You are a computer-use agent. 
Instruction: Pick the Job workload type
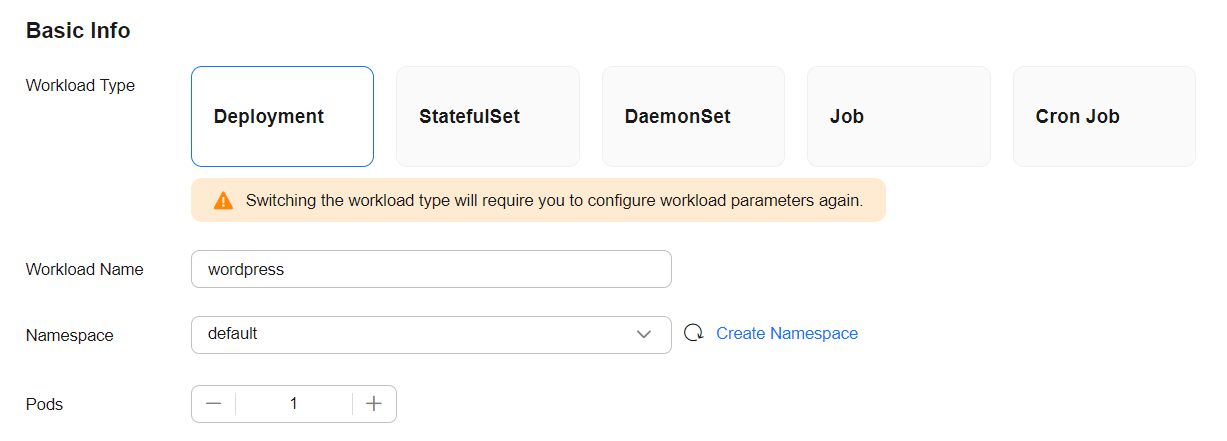(899, 116)
